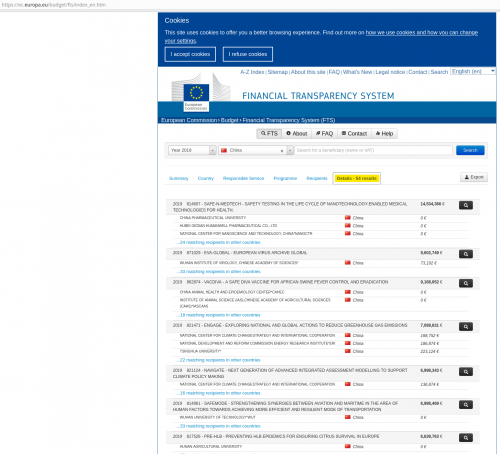Switch to the Programme tab
The image size is (500, 454).
(x=285, y=178)
